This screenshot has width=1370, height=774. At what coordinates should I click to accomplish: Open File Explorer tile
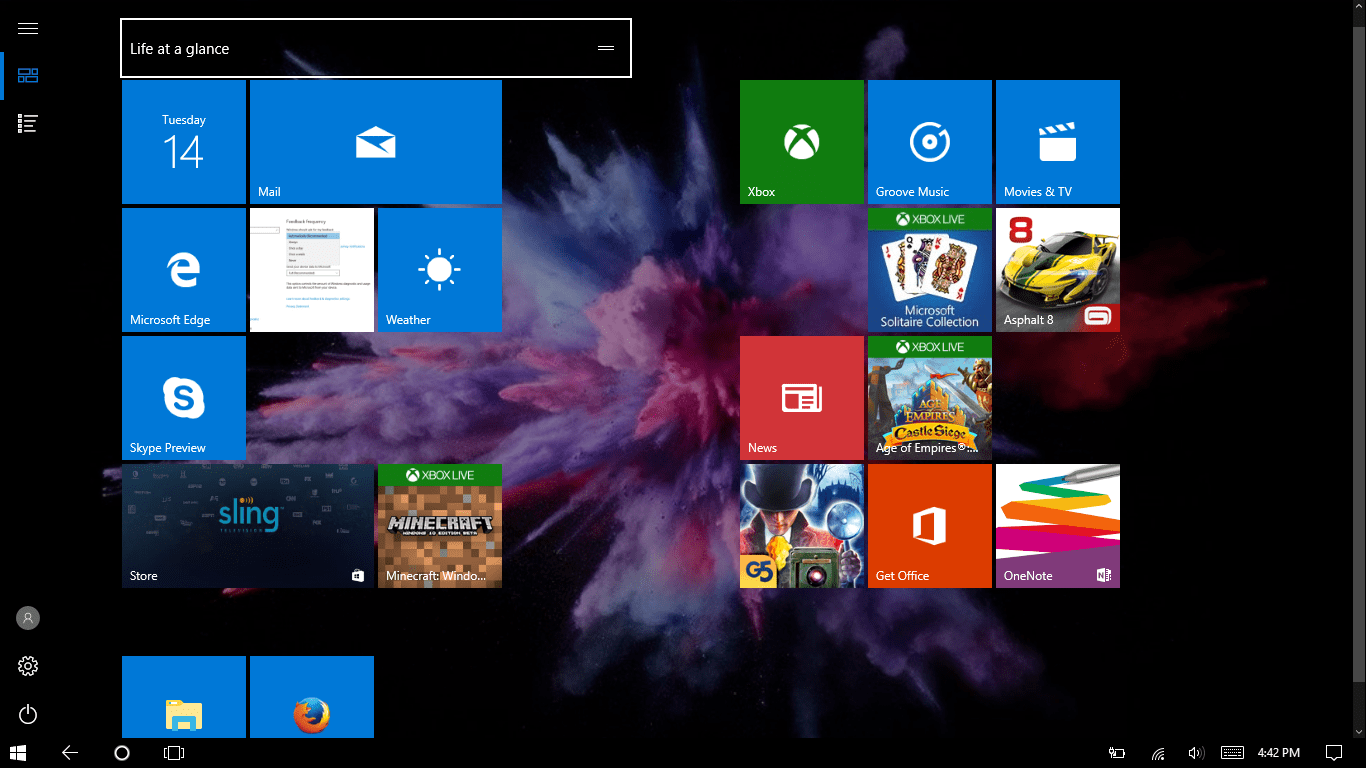(184, 697)
